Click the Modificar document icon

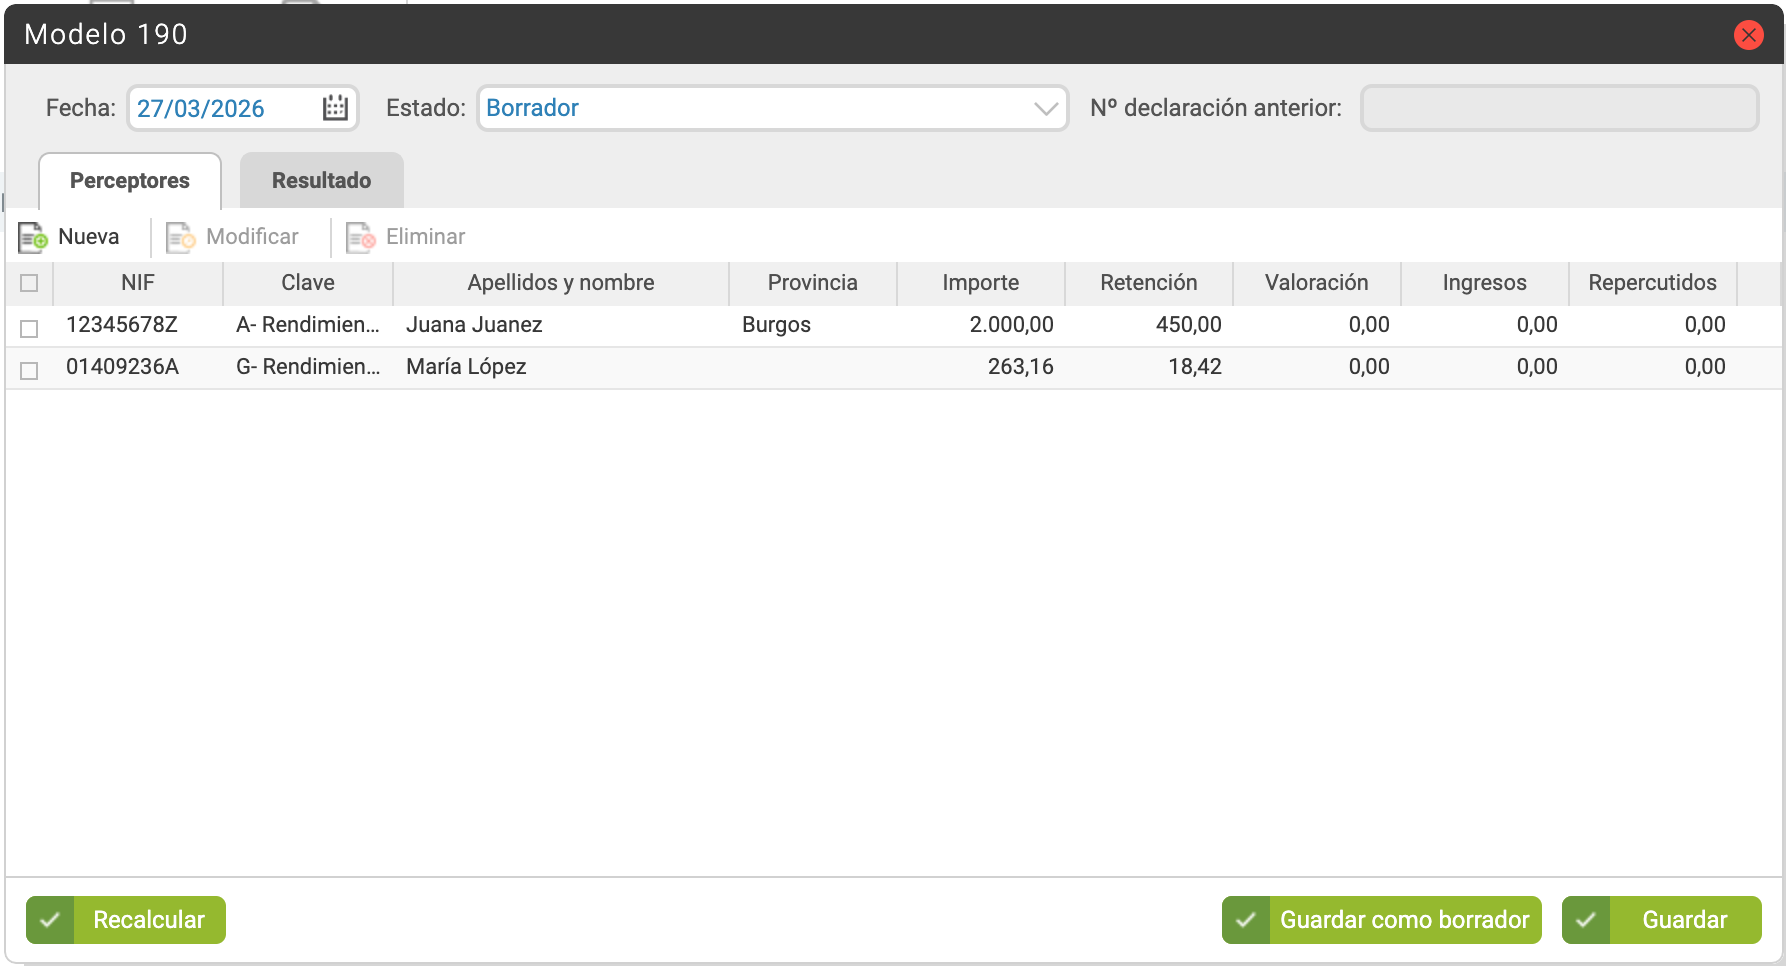point(180,237)
